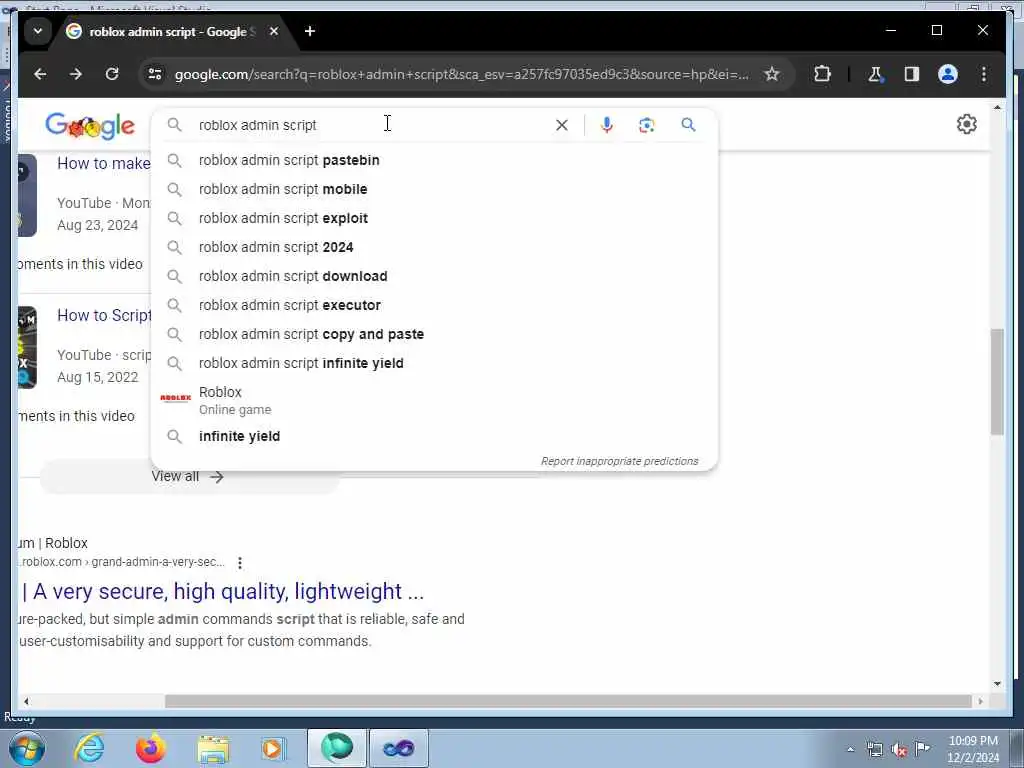Click the scroll-right arrow at bottom
1024x768 pixels.
[980, 701]
